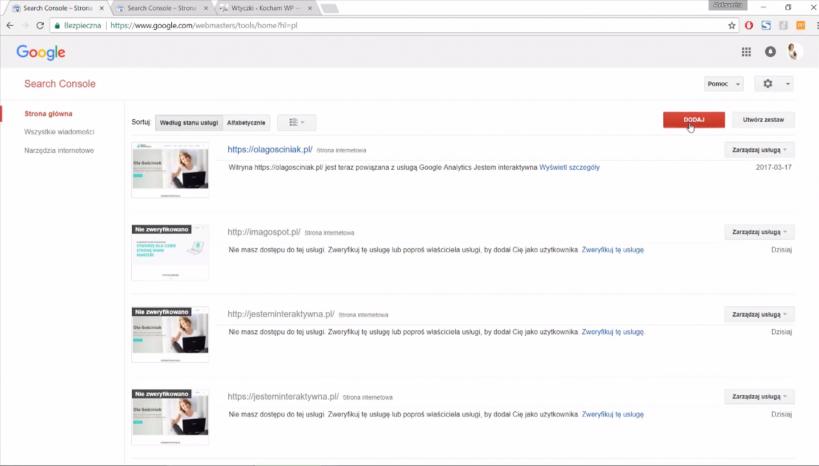Open Zarządzaj usługą for http://jesteminteraktywna.pl
The width and height of the screenshot is (819, 466).
(x=759, y=314)
